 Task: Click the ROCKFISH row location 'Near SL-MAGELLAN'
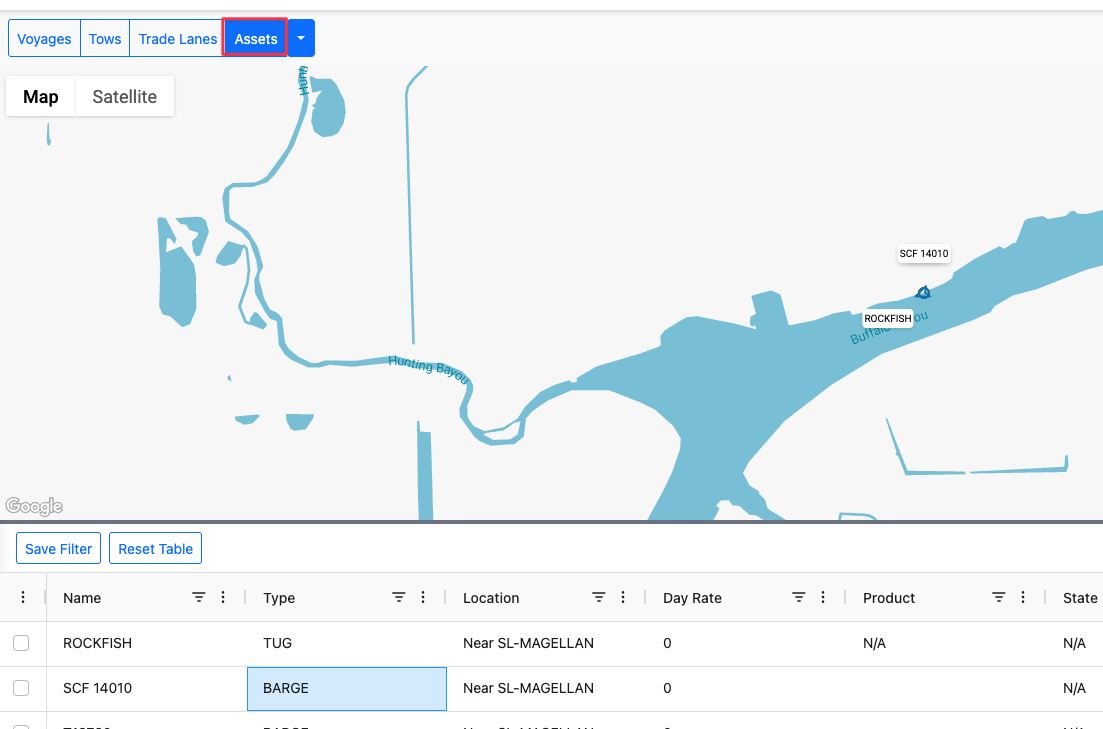528,643
